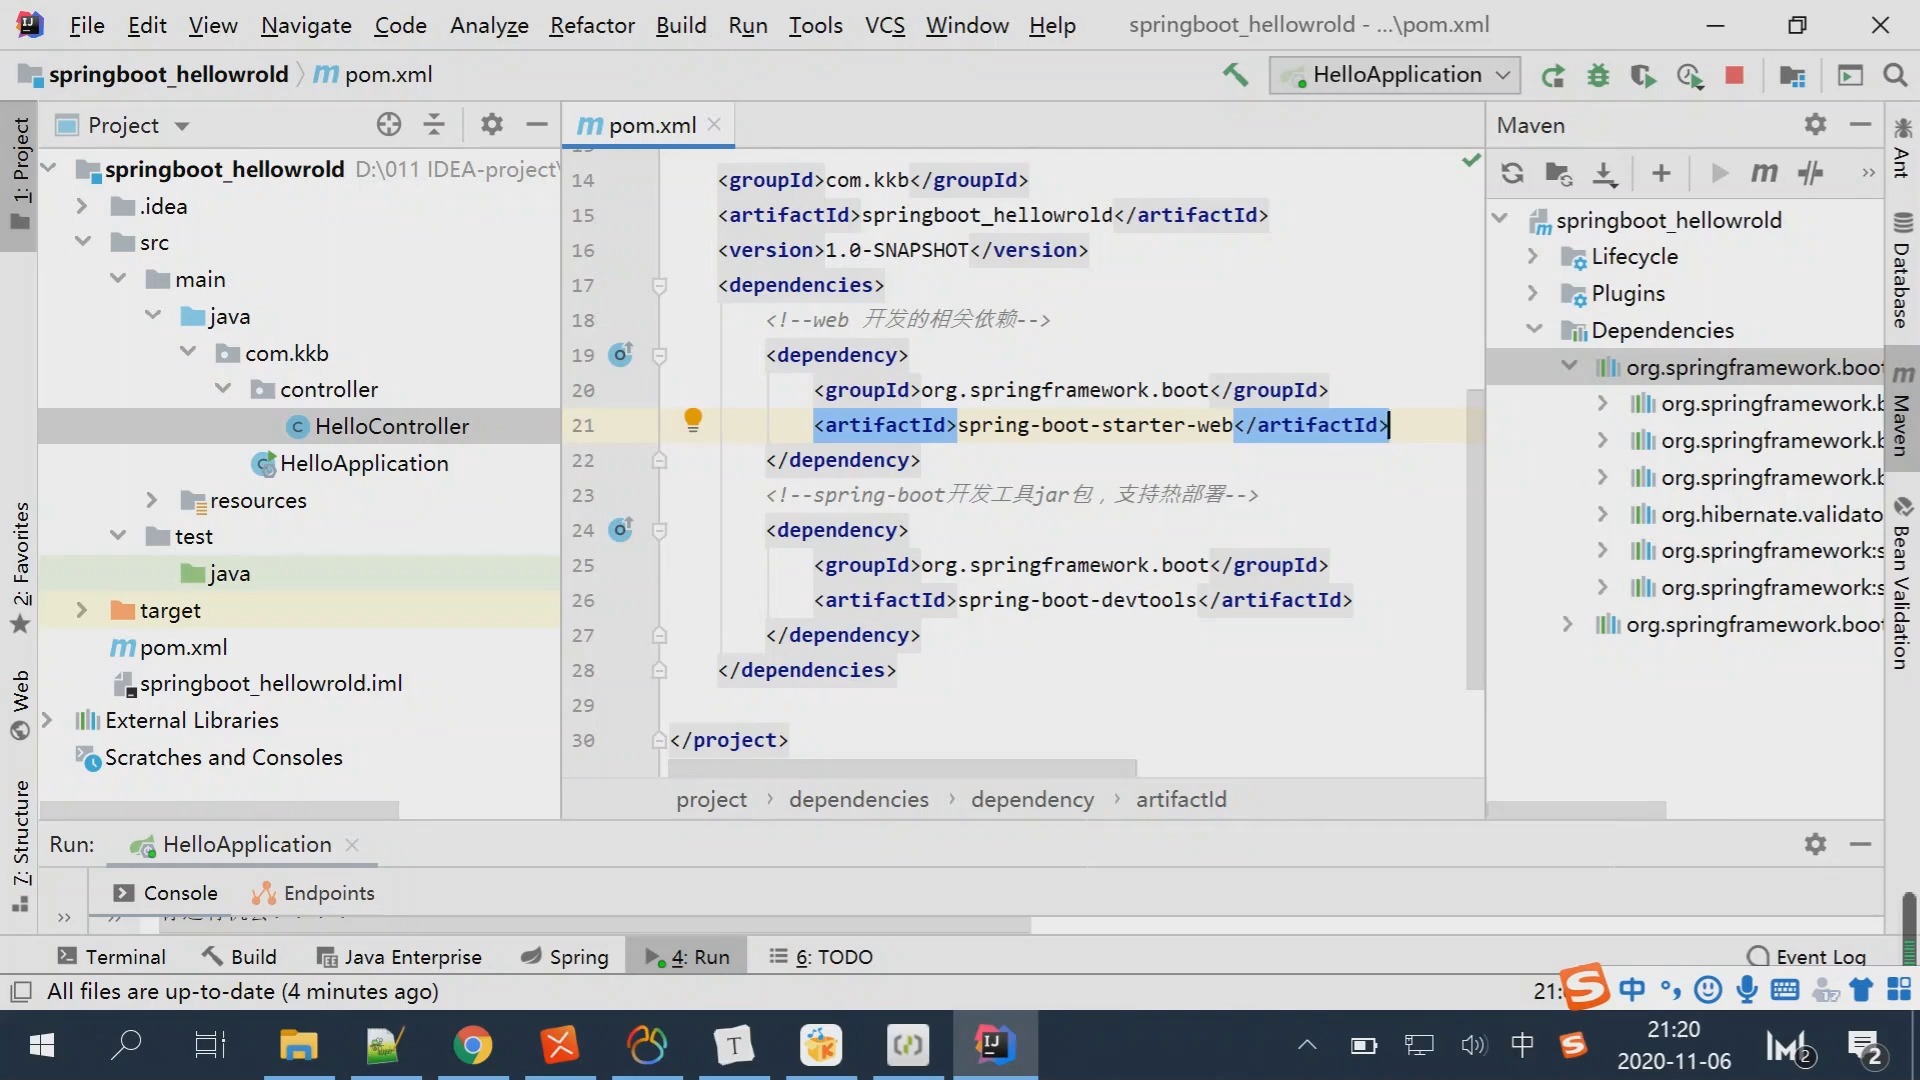The width and height of the screenshot is (1920, 1080).
Task: Open the Event Log
Action: coord(1806,957)
